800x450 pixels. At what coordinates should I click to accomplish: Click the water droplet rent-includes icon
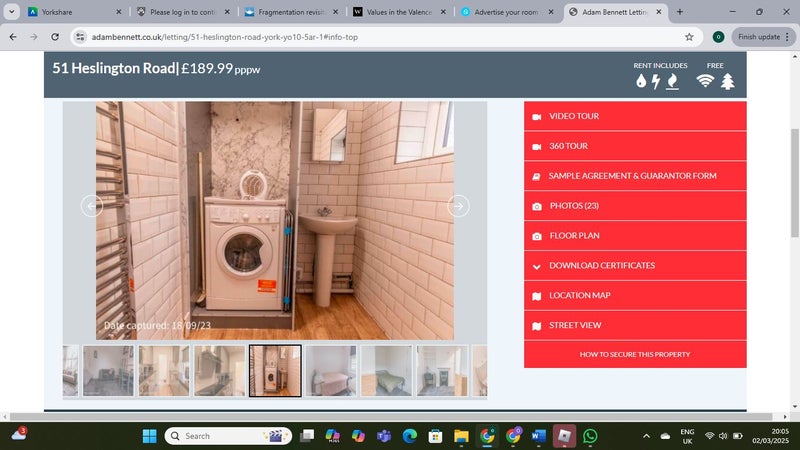pos(641,82)
